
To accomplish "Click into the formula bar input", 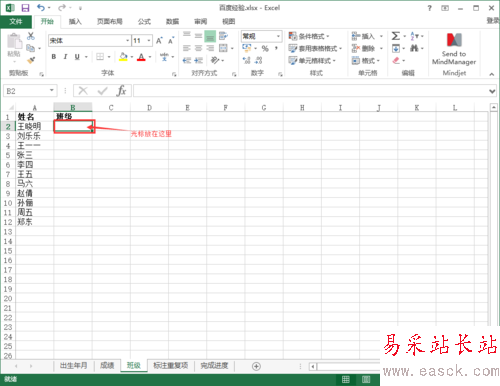I will click(x=310, y=91).
